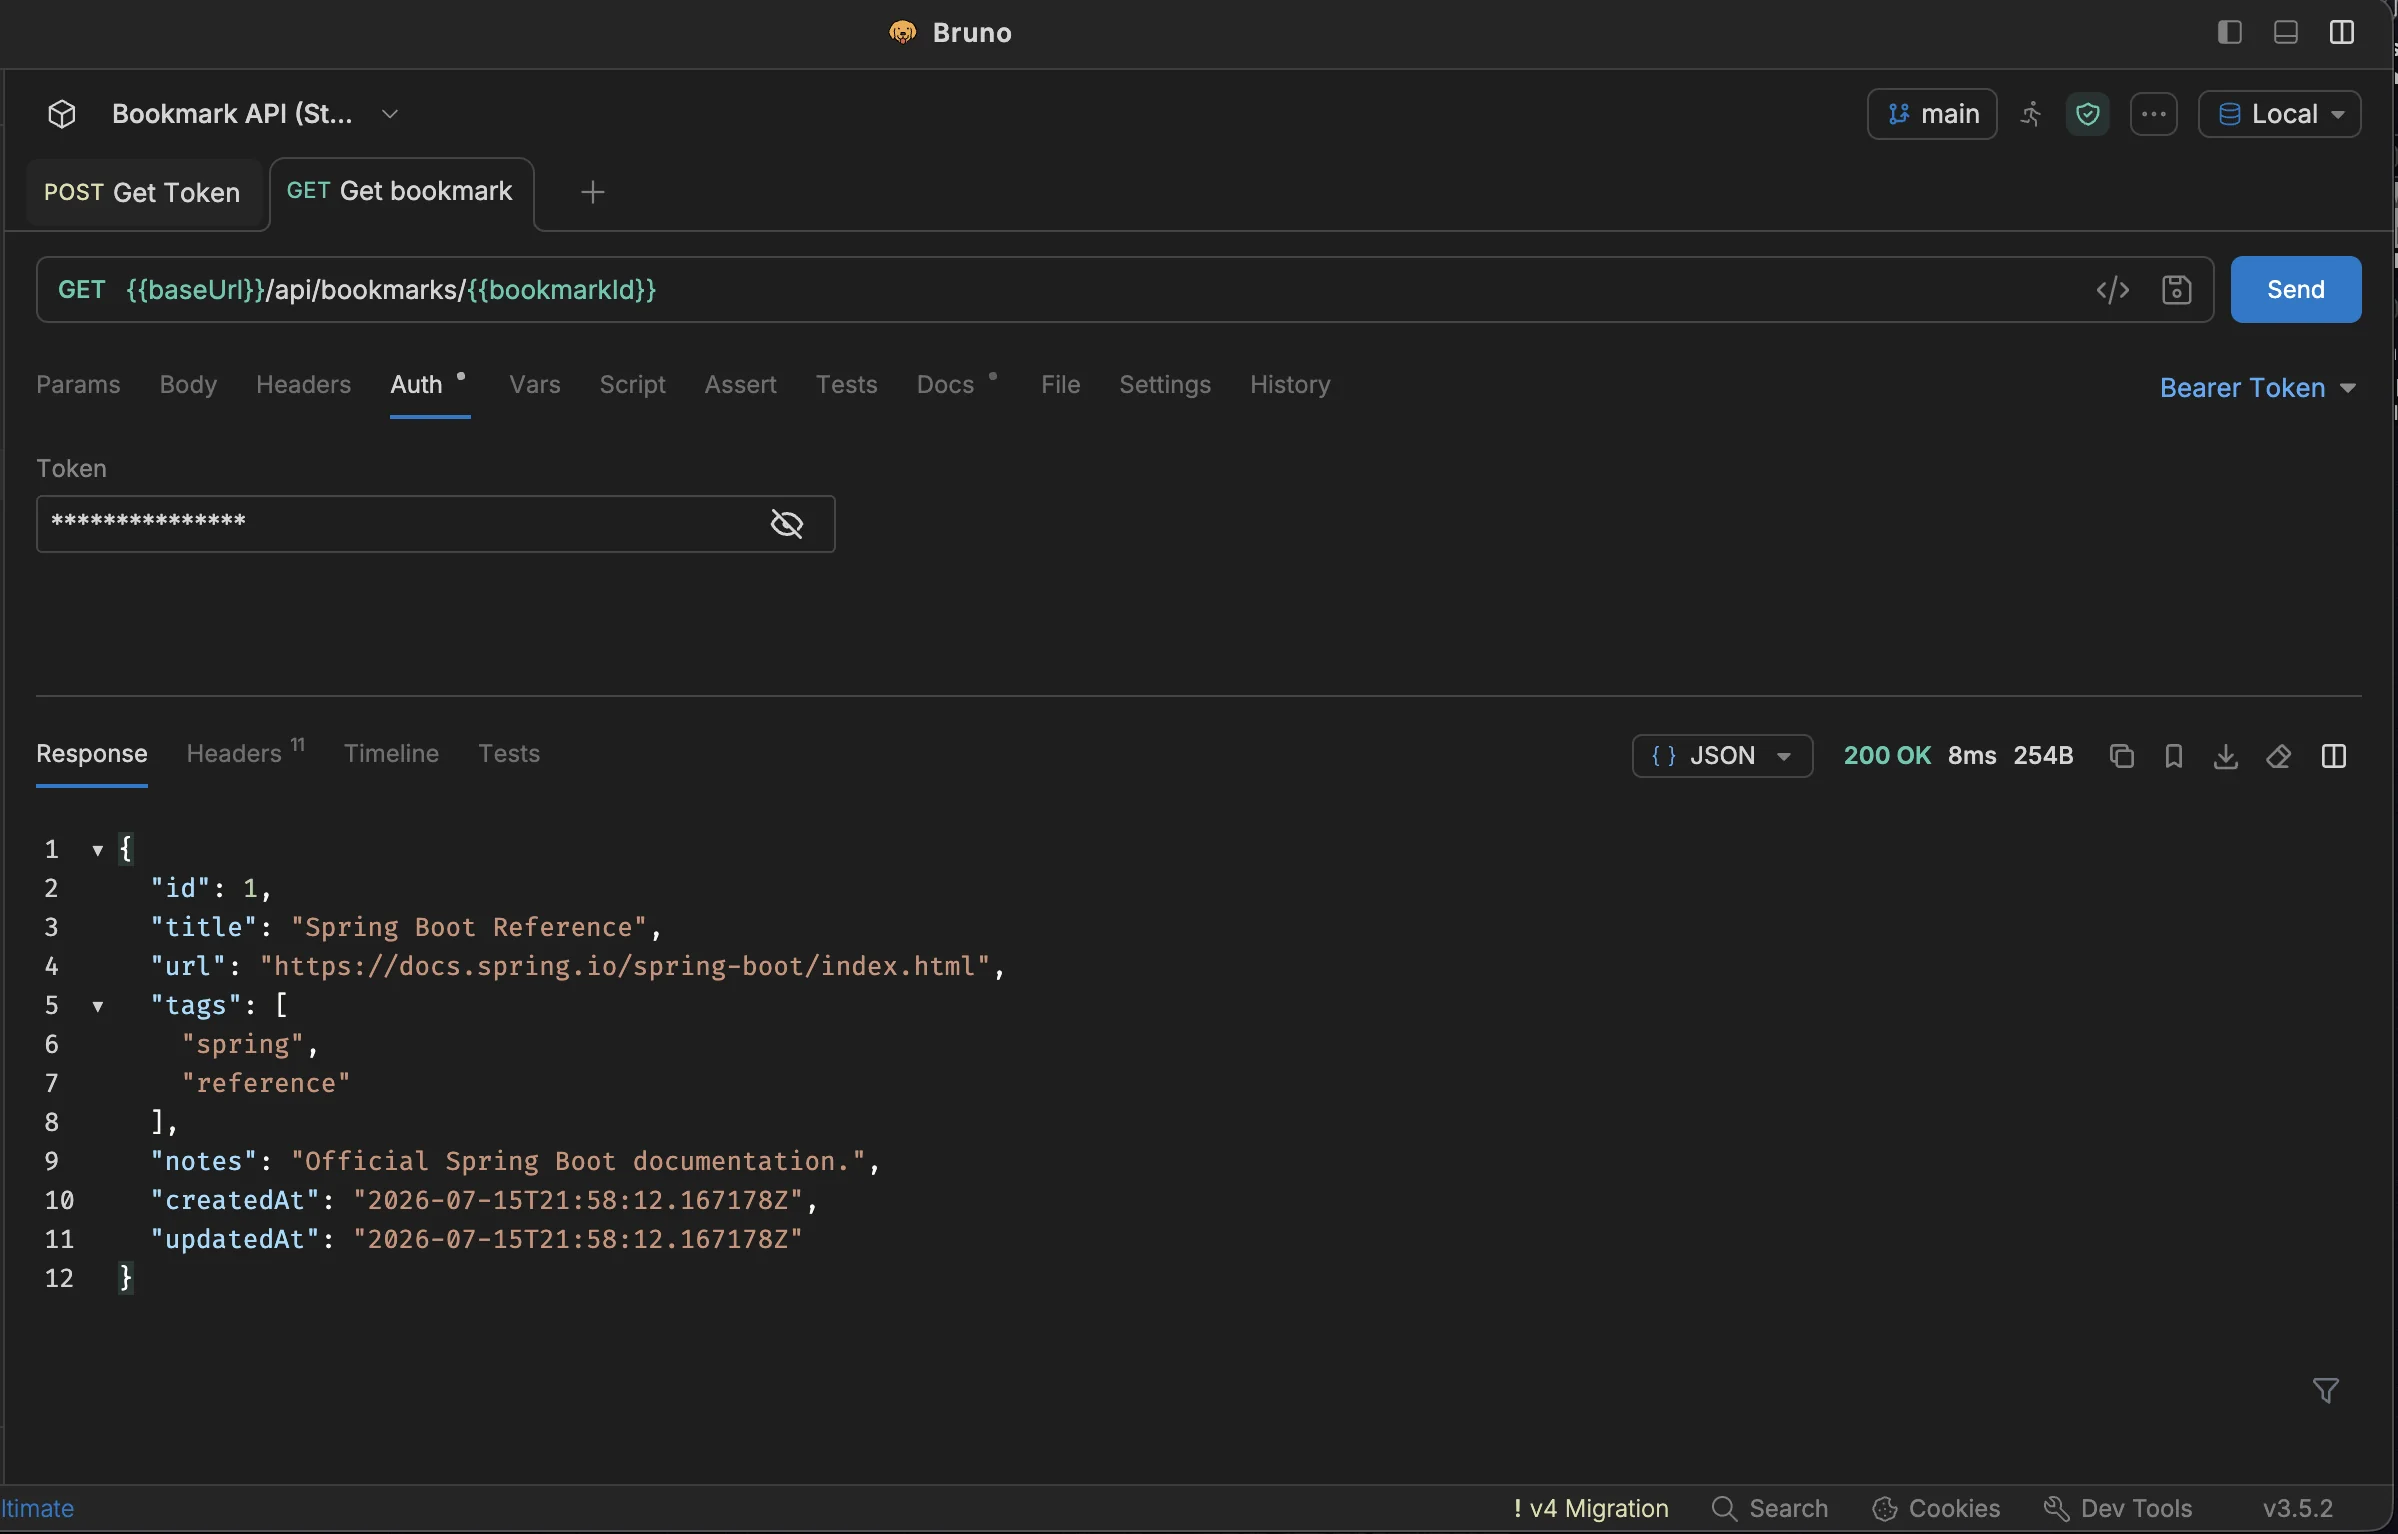Open Dev Tools in the status bar
The width and height of the screenshot is (2398, 1534).
[x=2118, y=1509]
